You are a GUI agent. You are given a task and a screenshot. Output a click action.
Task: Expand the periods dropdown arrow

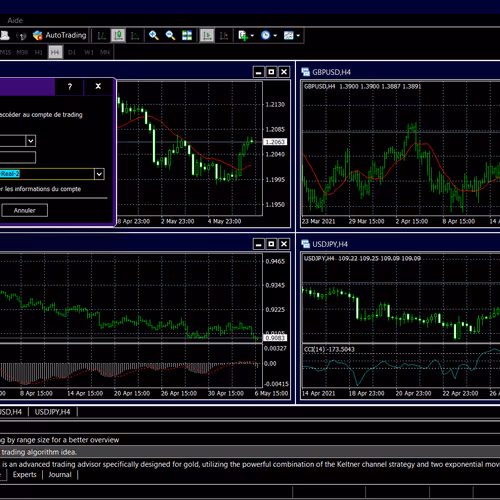(275, 35)
